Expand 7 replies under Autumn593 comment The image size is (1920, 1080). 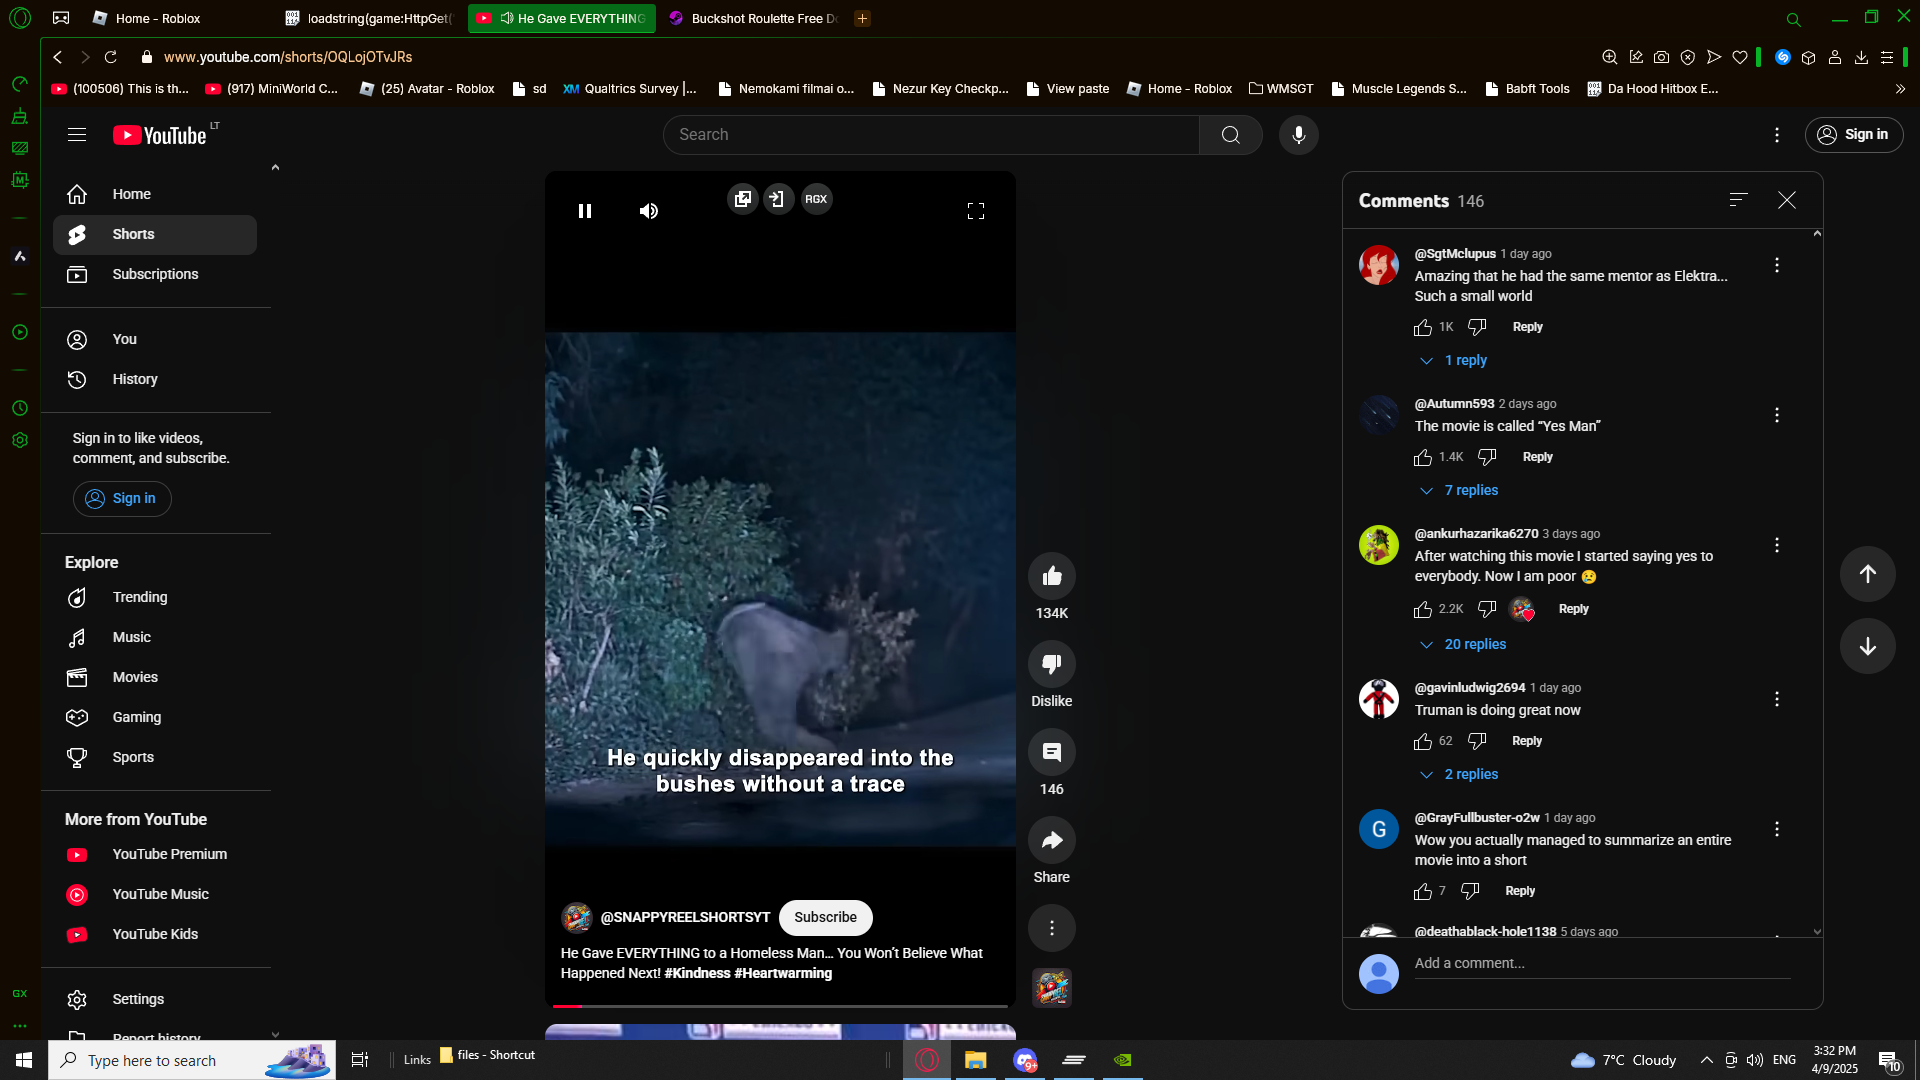[1459, 490]
